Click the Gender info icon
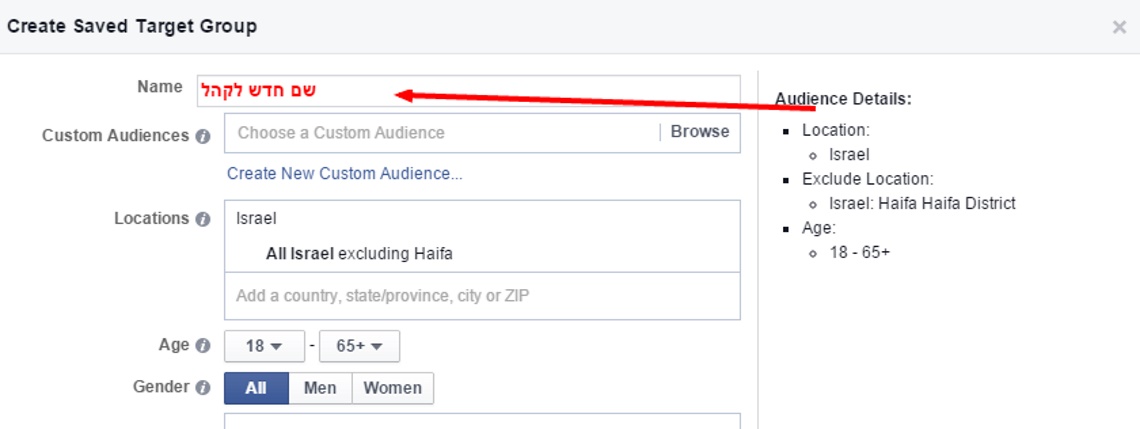The image size is (1140, 429). coord(203,388)
